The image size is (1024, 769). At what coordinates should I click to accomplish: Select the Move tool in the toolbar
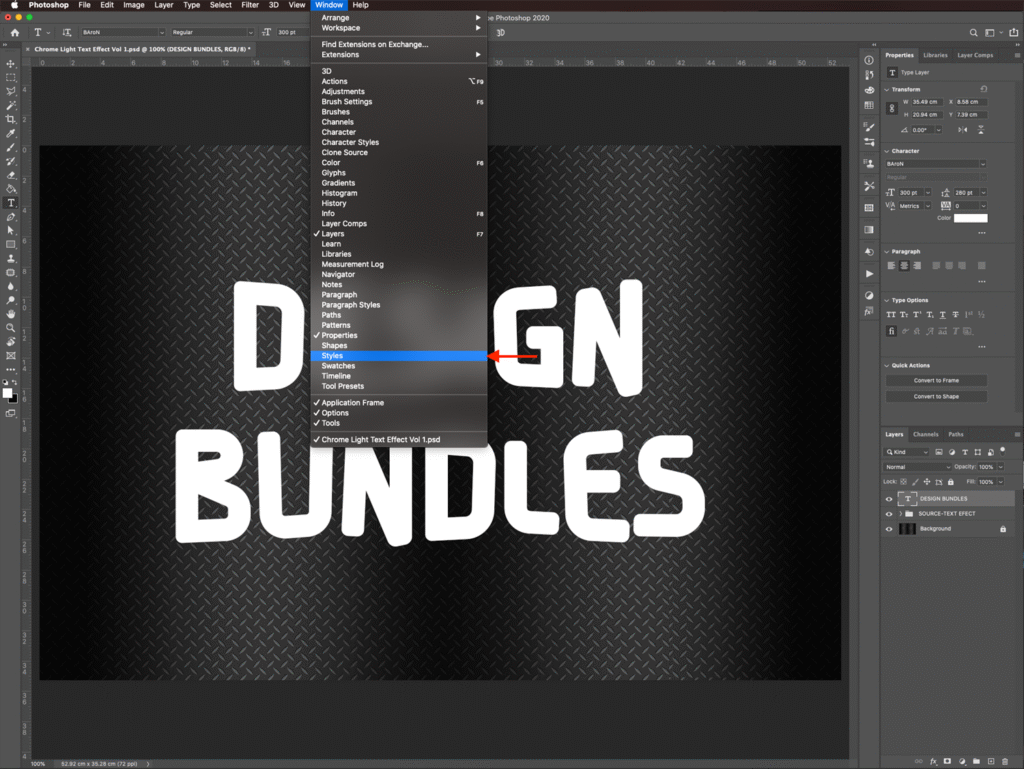[11, 64]
